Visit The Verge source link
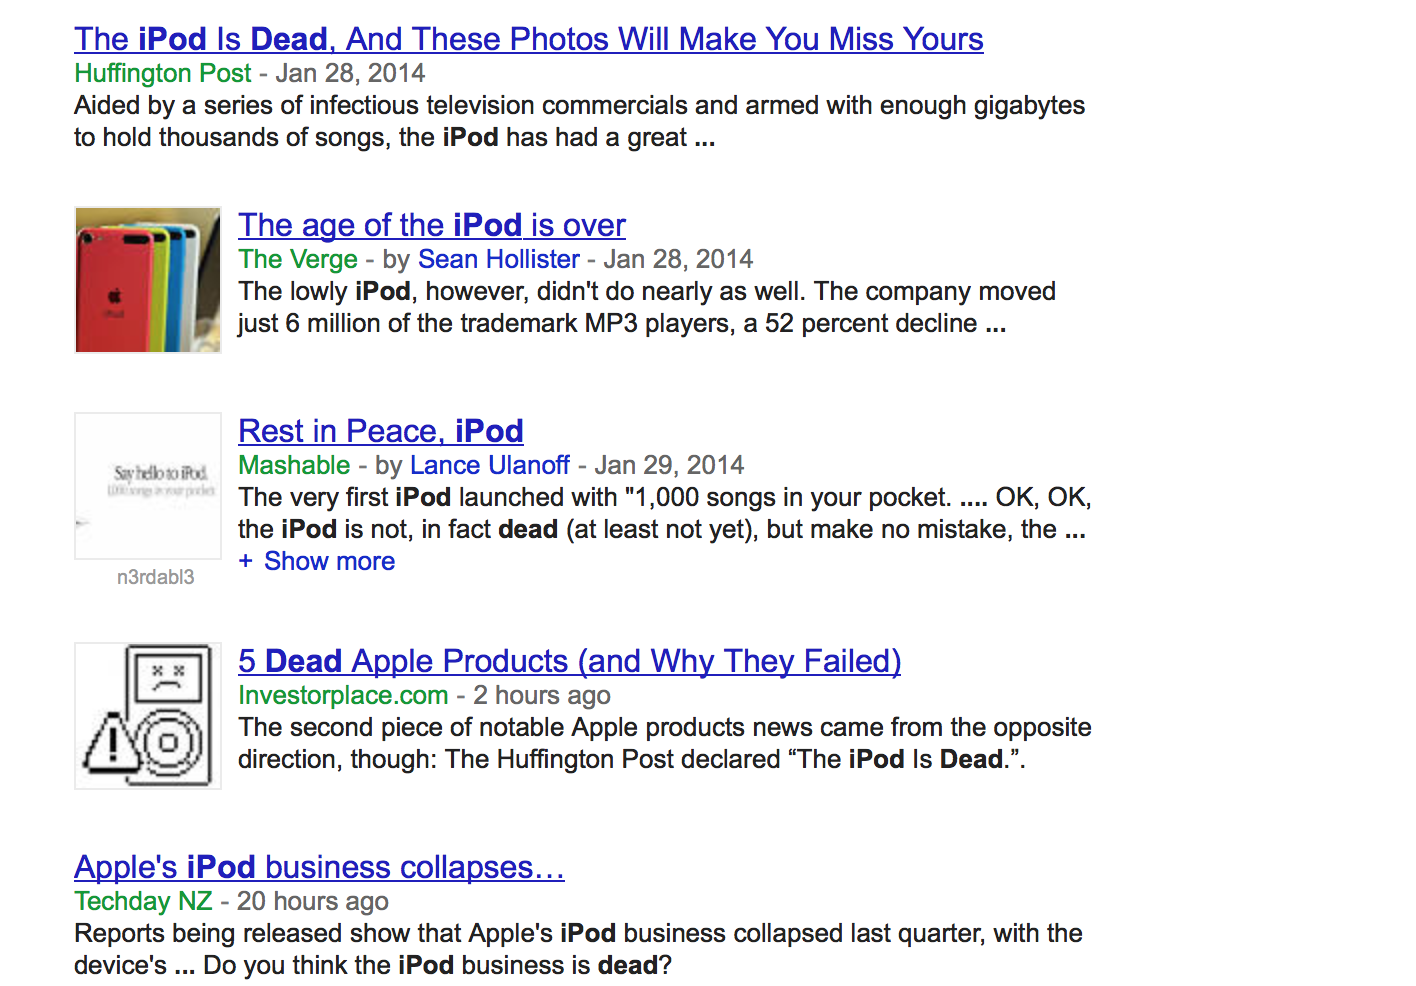Image resolution: width=1416 pixels, height=986 pixels. pos(297,259)
